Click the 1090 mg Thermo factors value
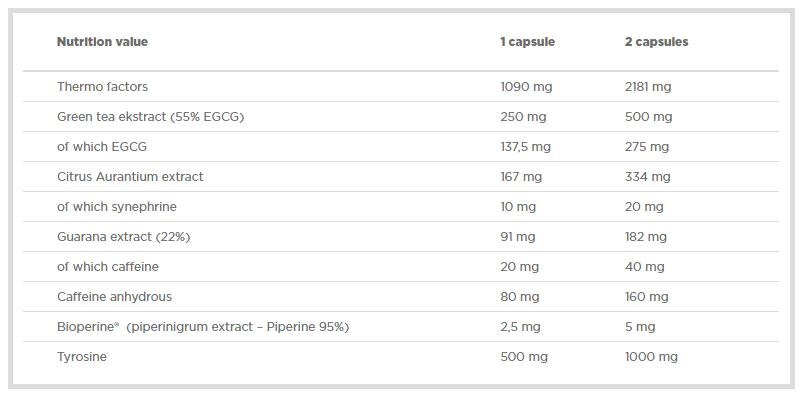804x399 pixels. click(527, 87)
